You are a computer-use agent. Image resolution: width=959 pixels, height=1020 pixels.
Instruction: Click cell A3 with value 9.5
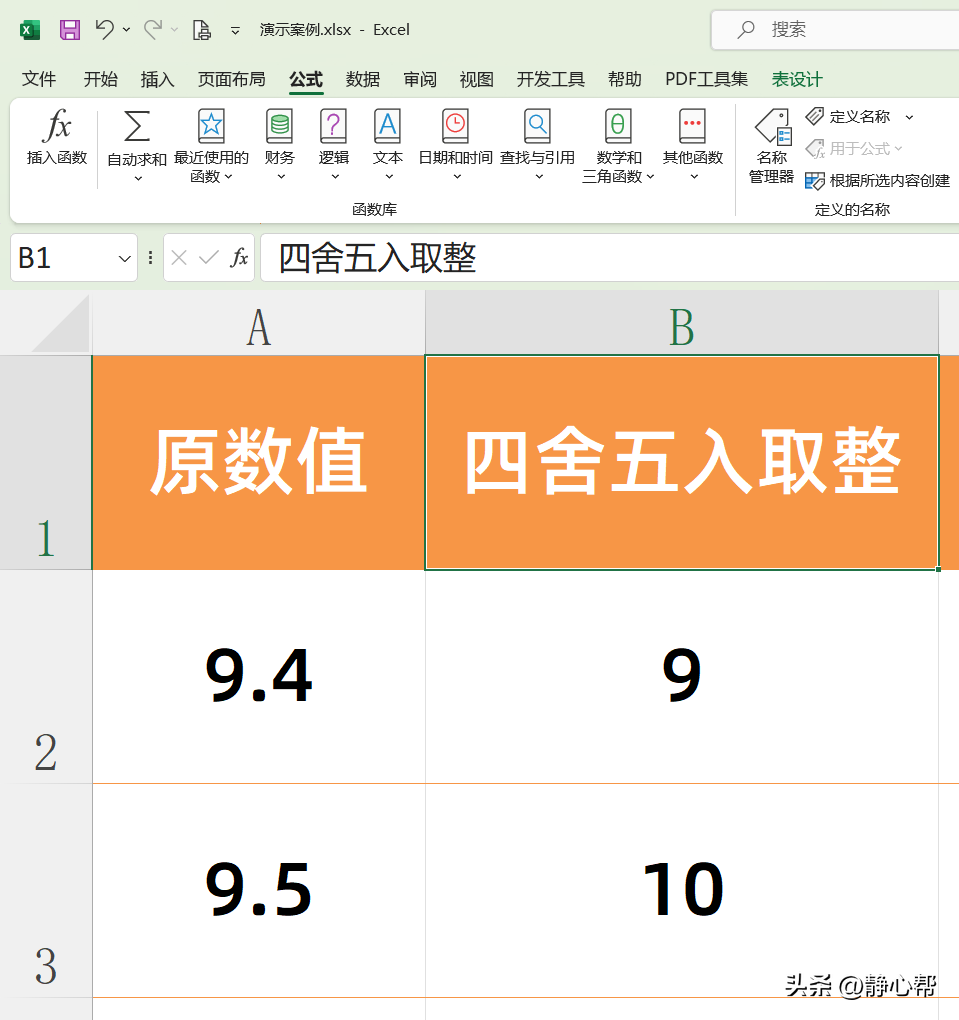pyautogui.click(x=259, y=891)
